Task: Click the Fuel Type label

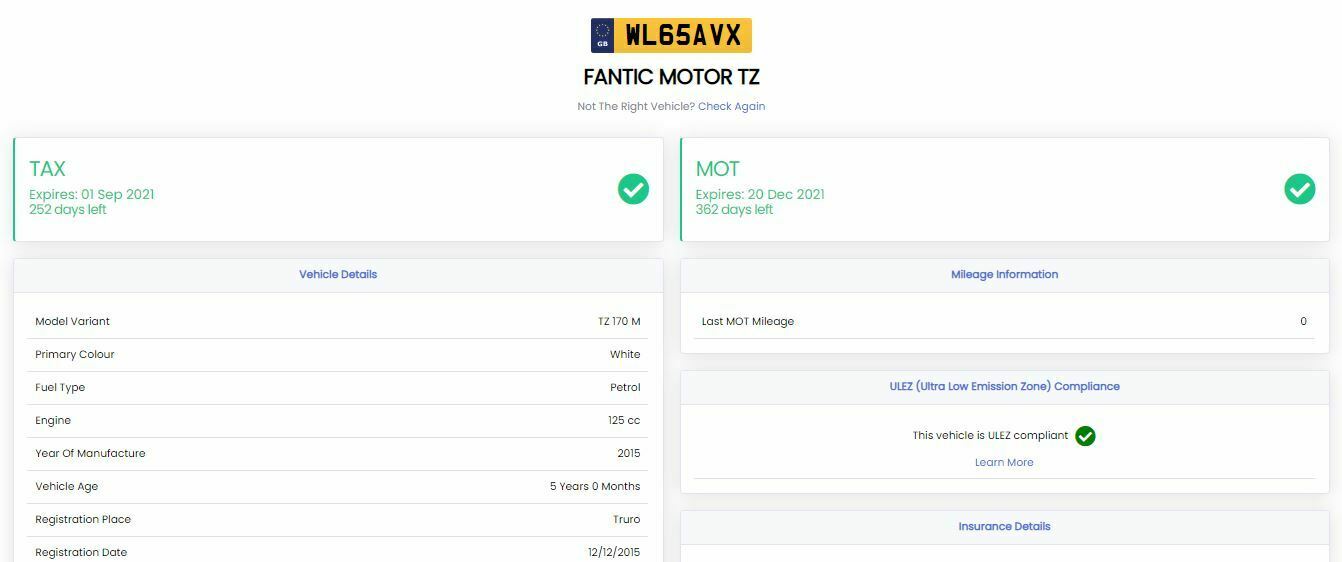Action: [60, 387]
